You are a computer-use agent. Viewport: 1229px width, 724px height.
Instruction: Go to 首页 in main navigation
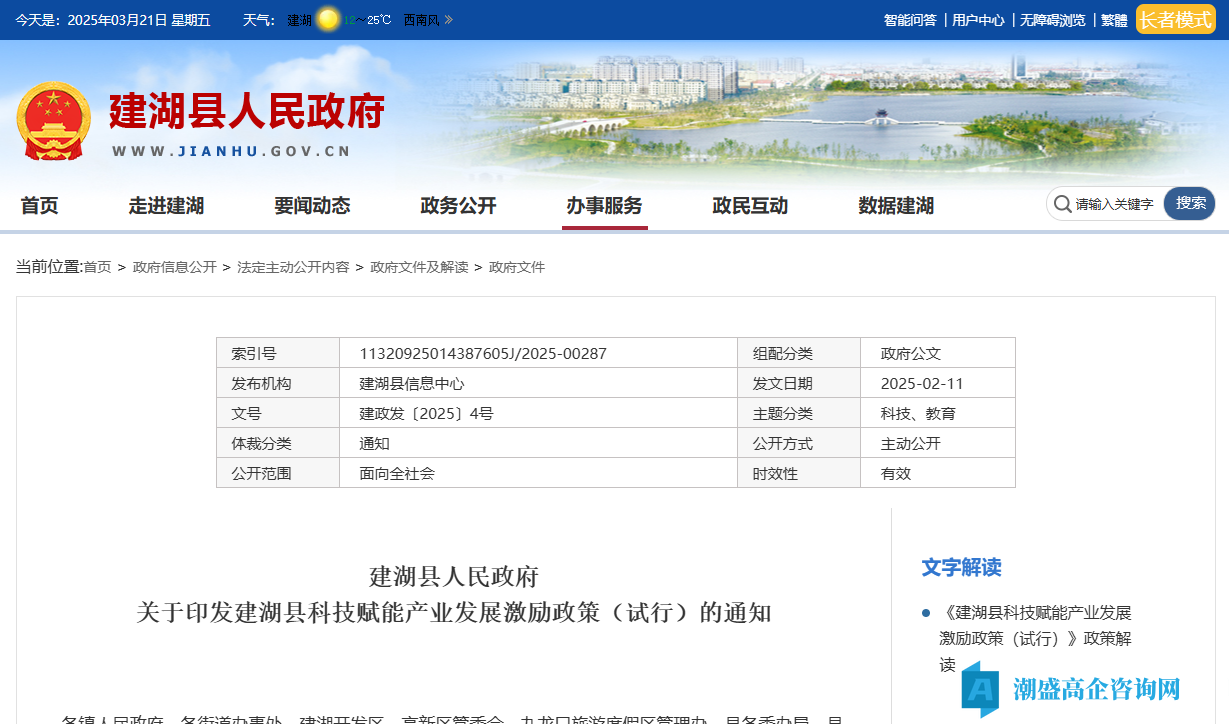click(40, 206)
